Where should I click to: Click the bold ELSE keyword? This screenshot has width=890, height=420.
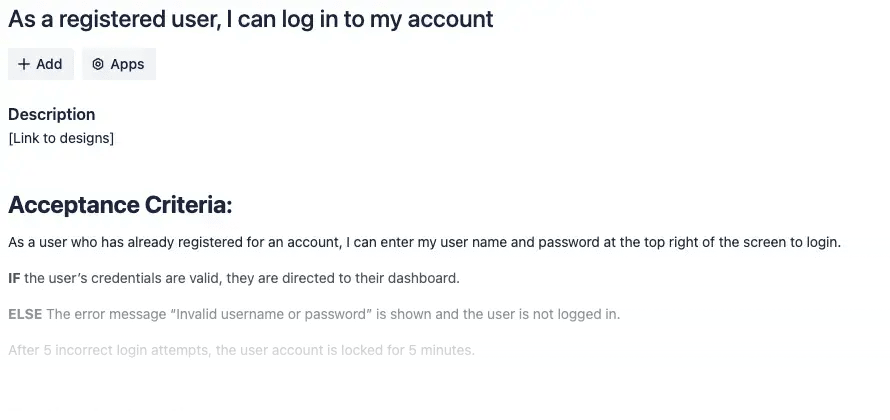(x=25, y=314)
